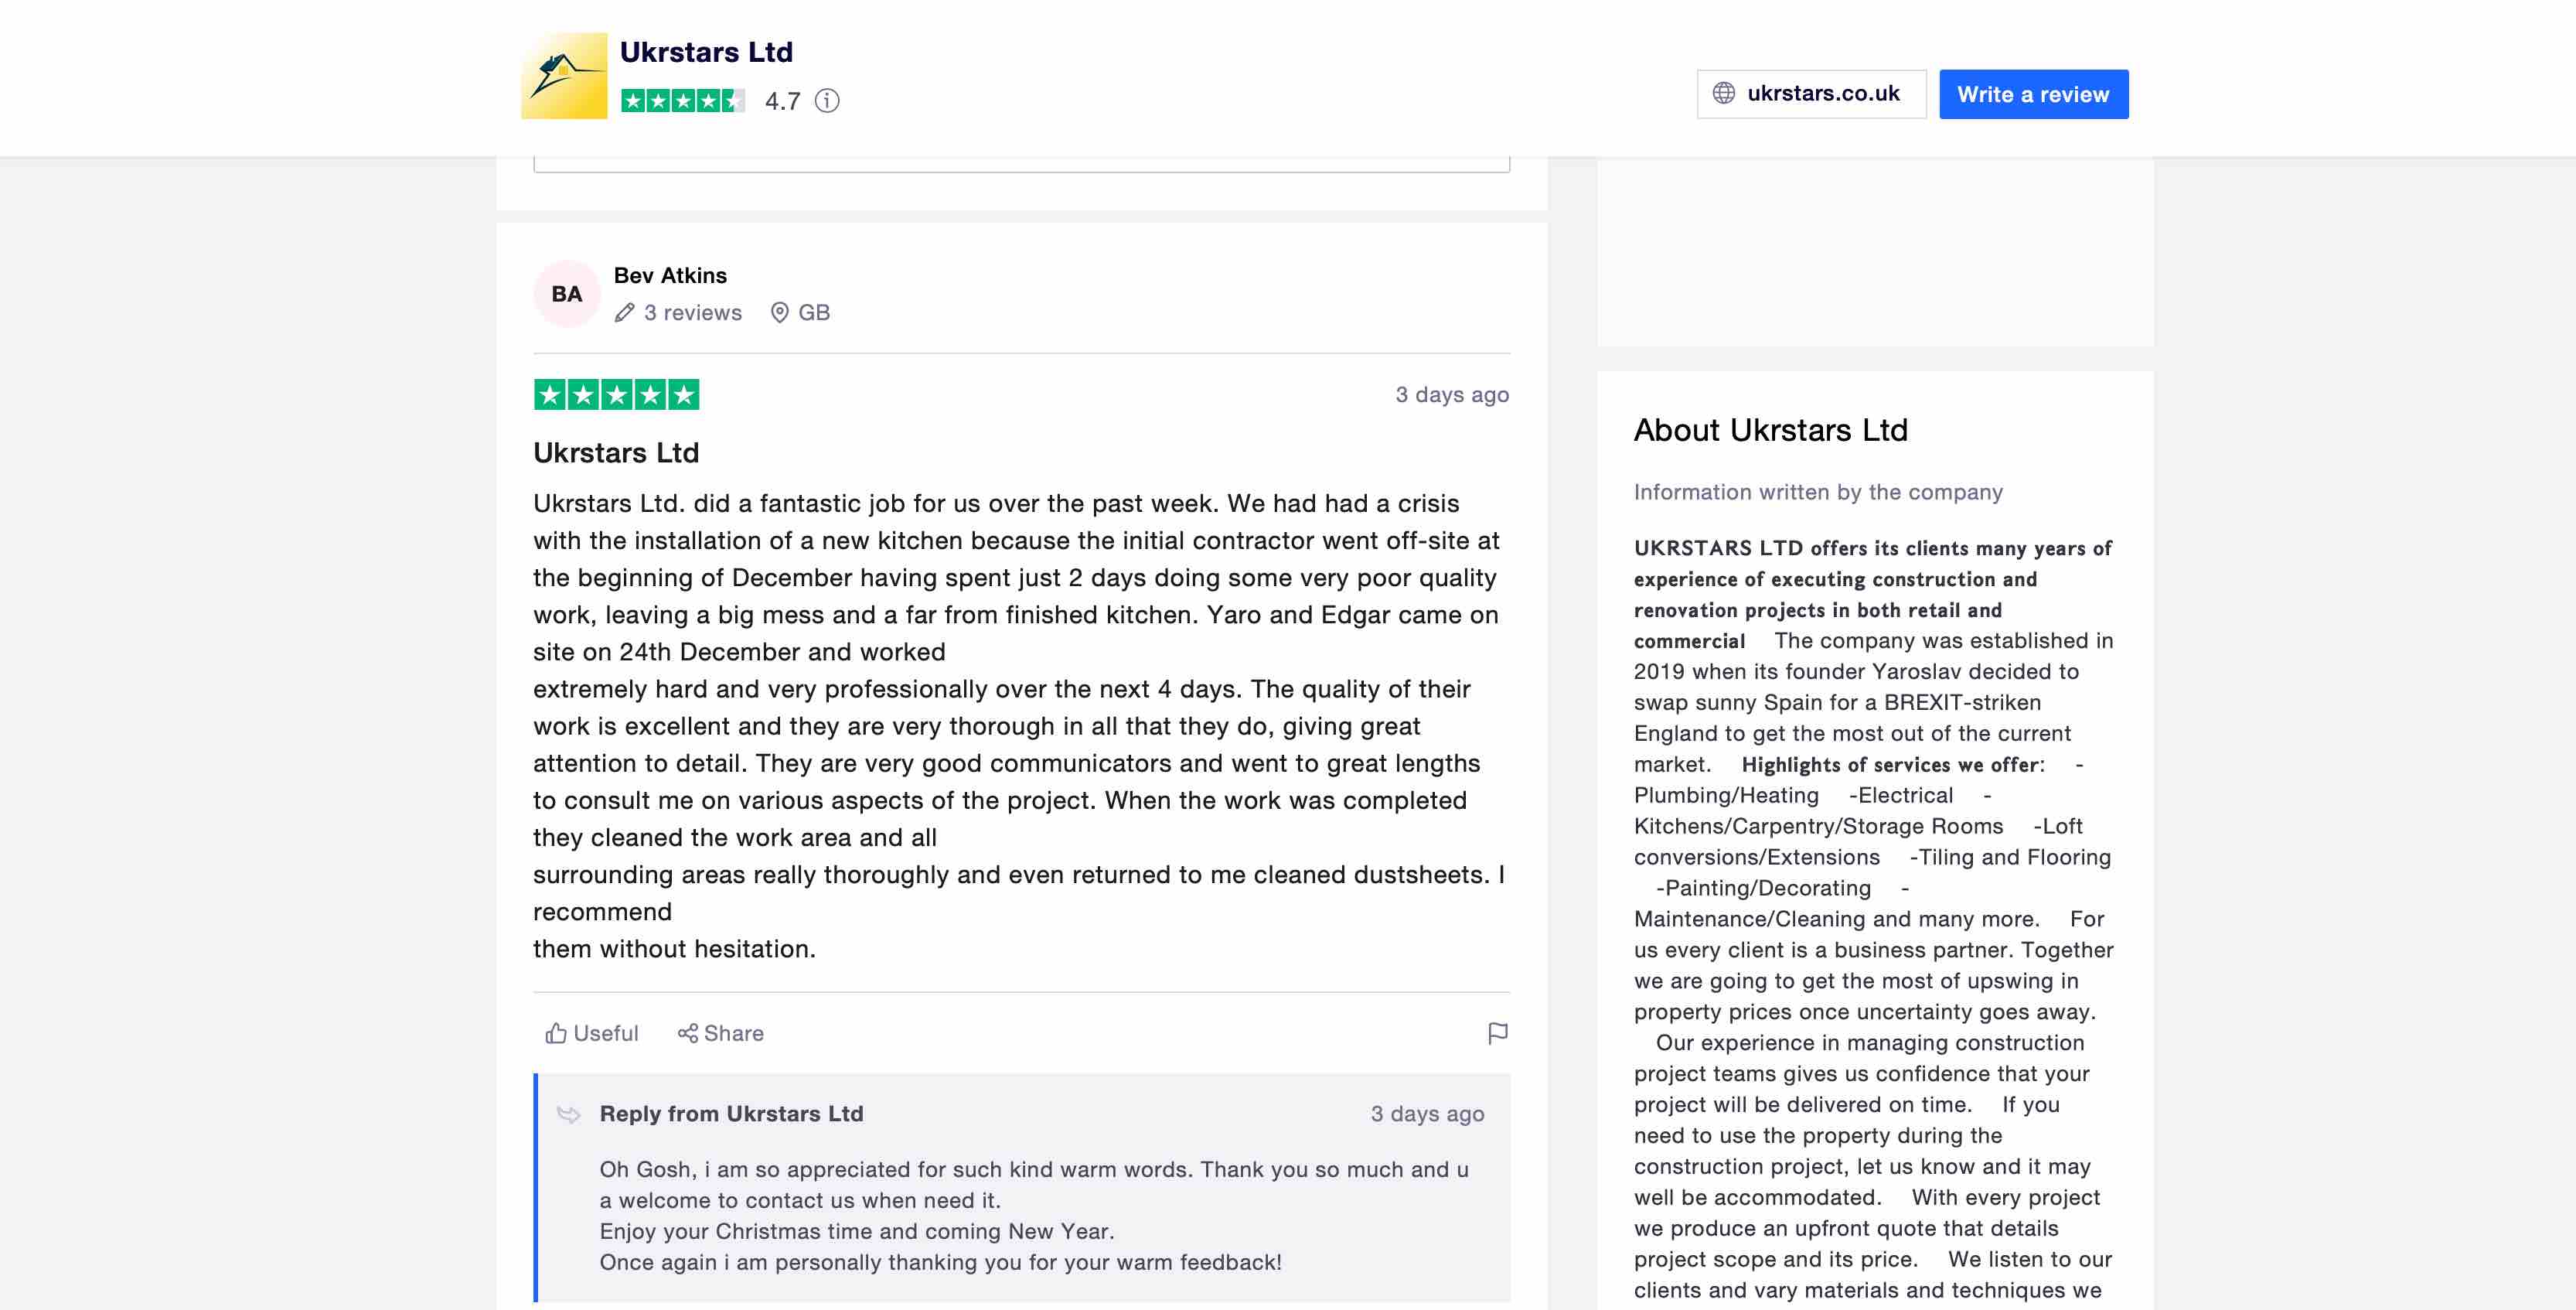
Task: Click the Reply from Ukrstars Ltd heading
Action: (x=731, y=1114)
